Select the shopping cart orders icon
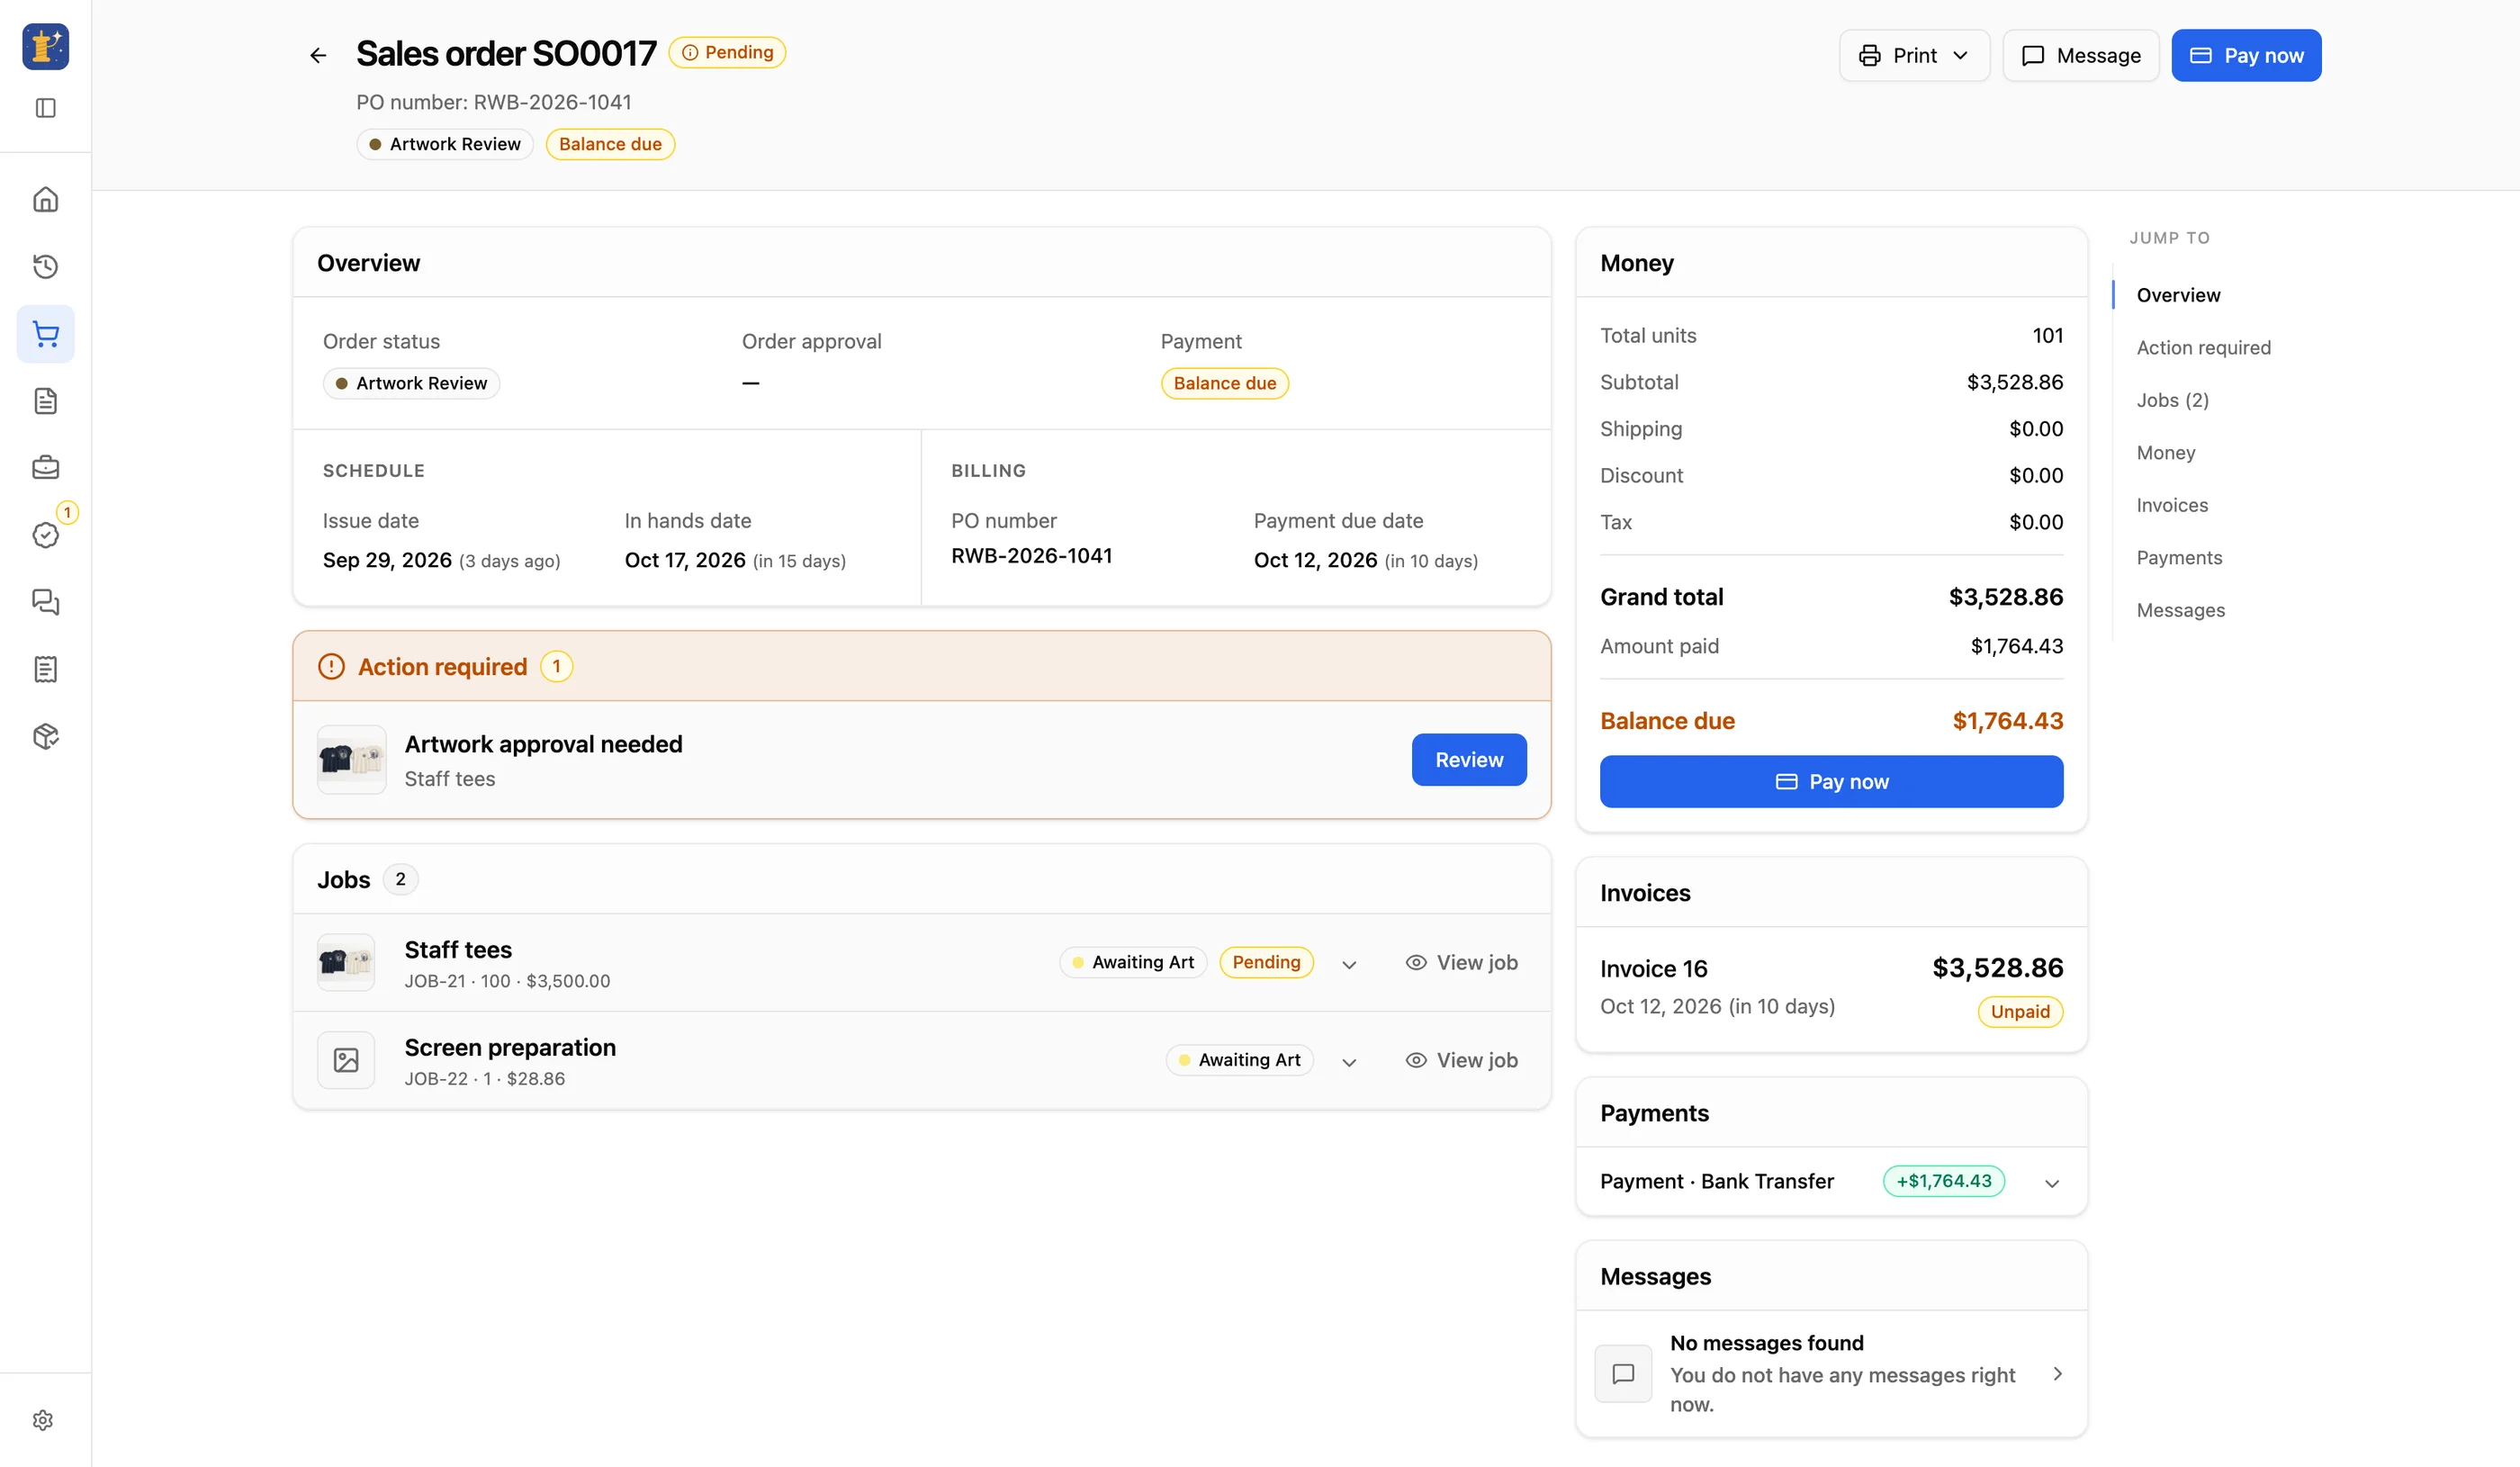This screenshot has width=2520, height=1467. (46, 334)
